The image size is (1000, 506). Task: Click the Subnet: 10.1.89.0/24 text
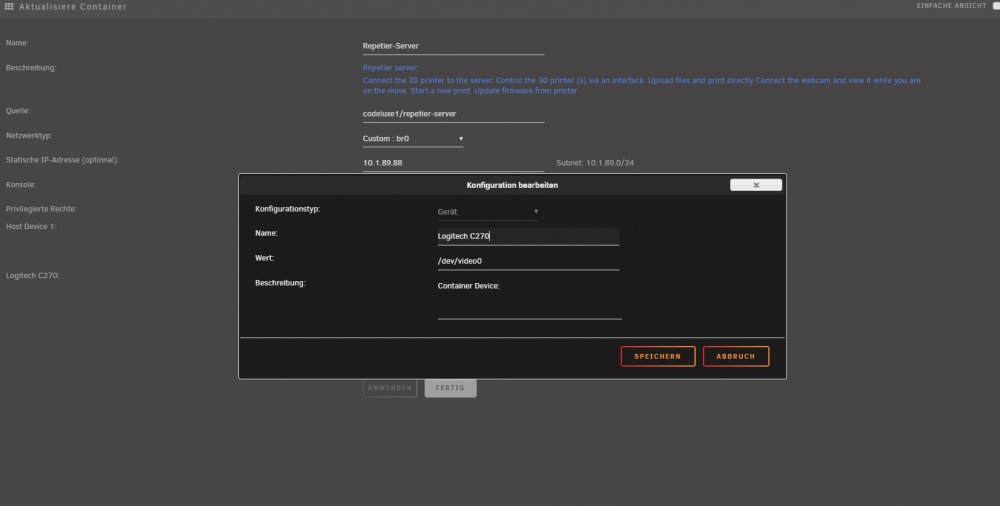595,163
